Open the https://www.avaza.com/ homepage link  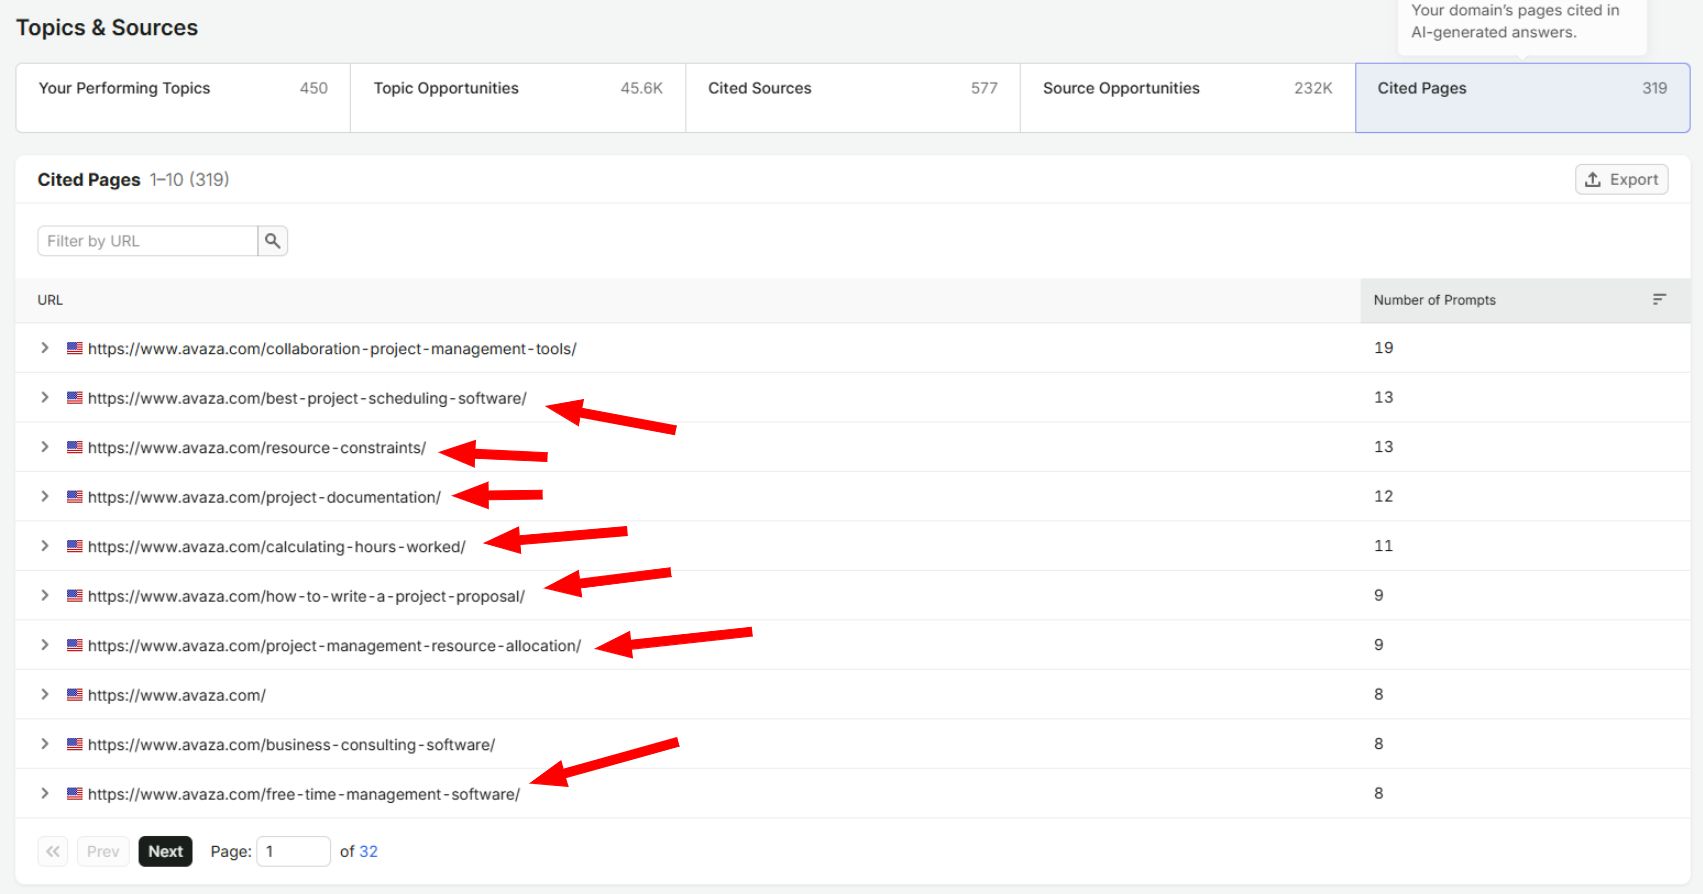tap(177, 695)
